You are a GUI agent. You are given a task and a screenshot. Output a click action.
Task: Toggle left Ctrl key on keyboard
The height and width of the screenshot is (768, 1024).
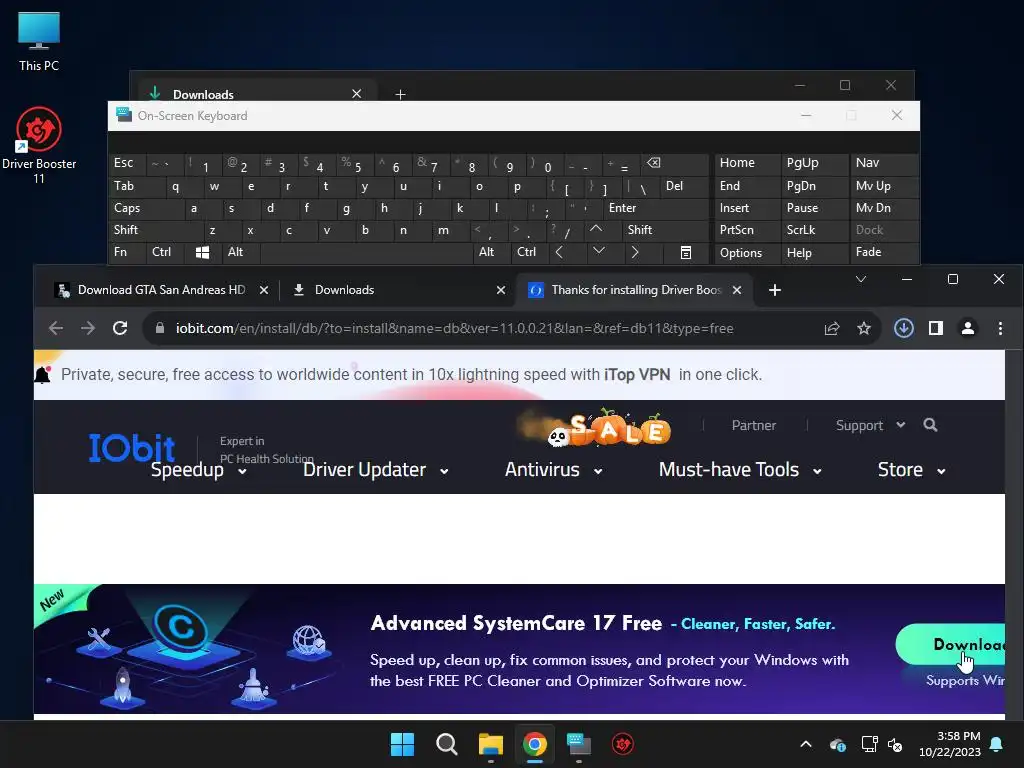click(166, 252)
